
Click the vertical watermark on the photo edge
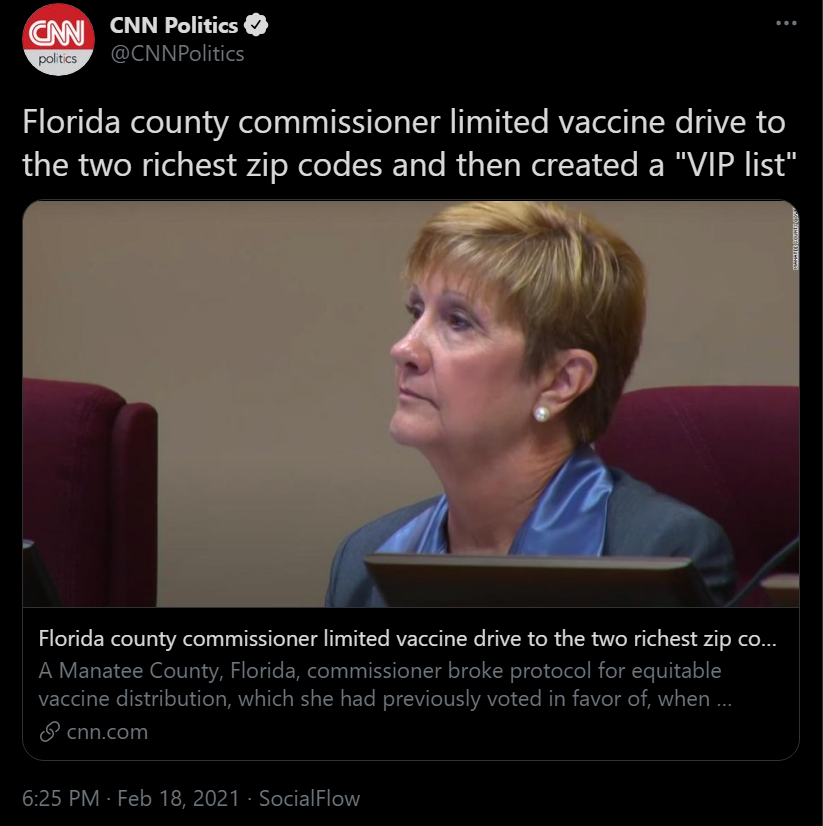(794, 238)
